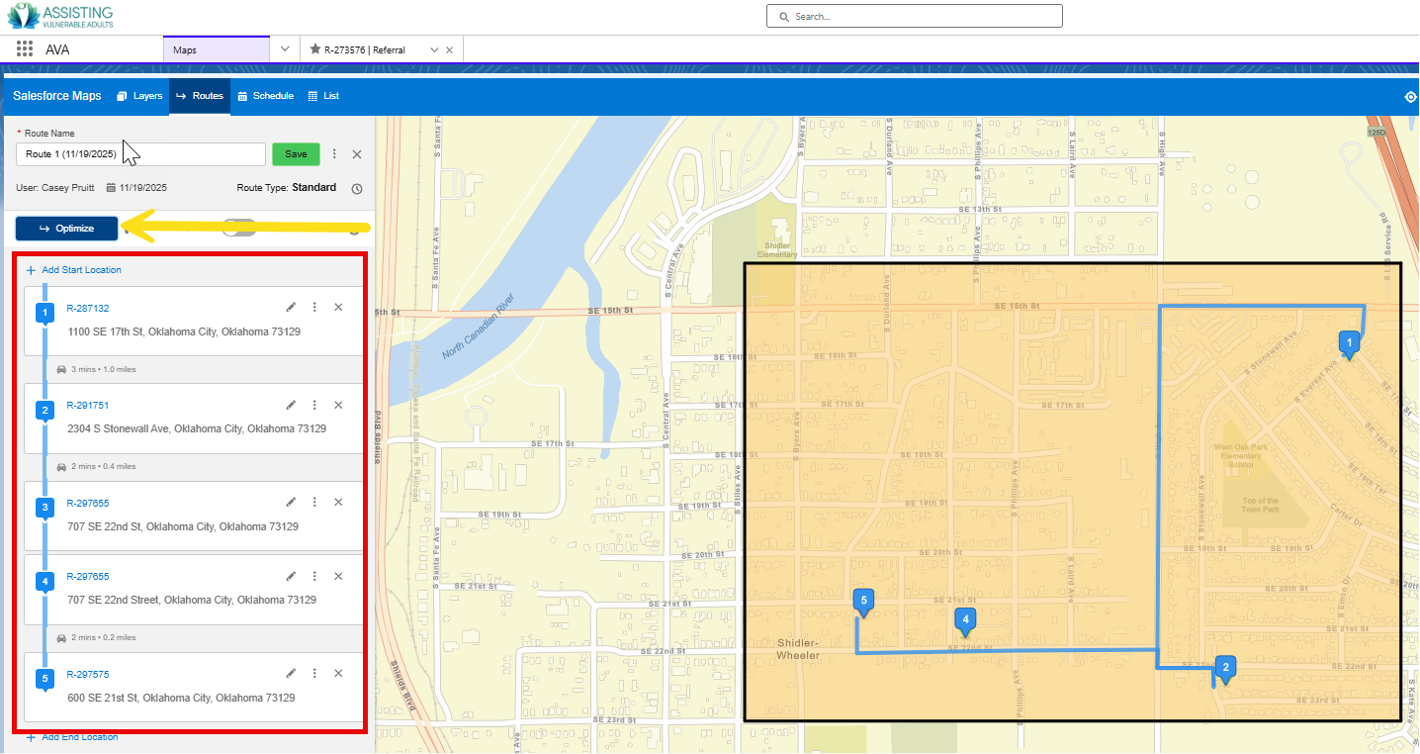Click Add Start Location

[x=74, y=270]
